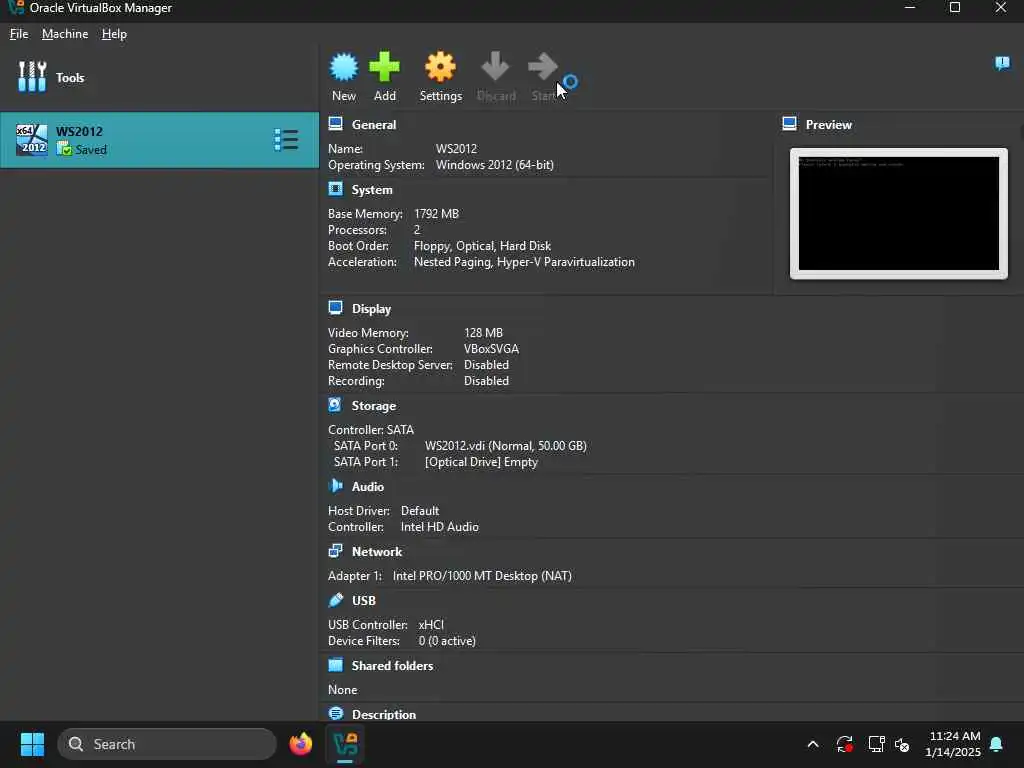Click the USB section heading
This screenshot has height=768, width=1024.
(364, 601)
